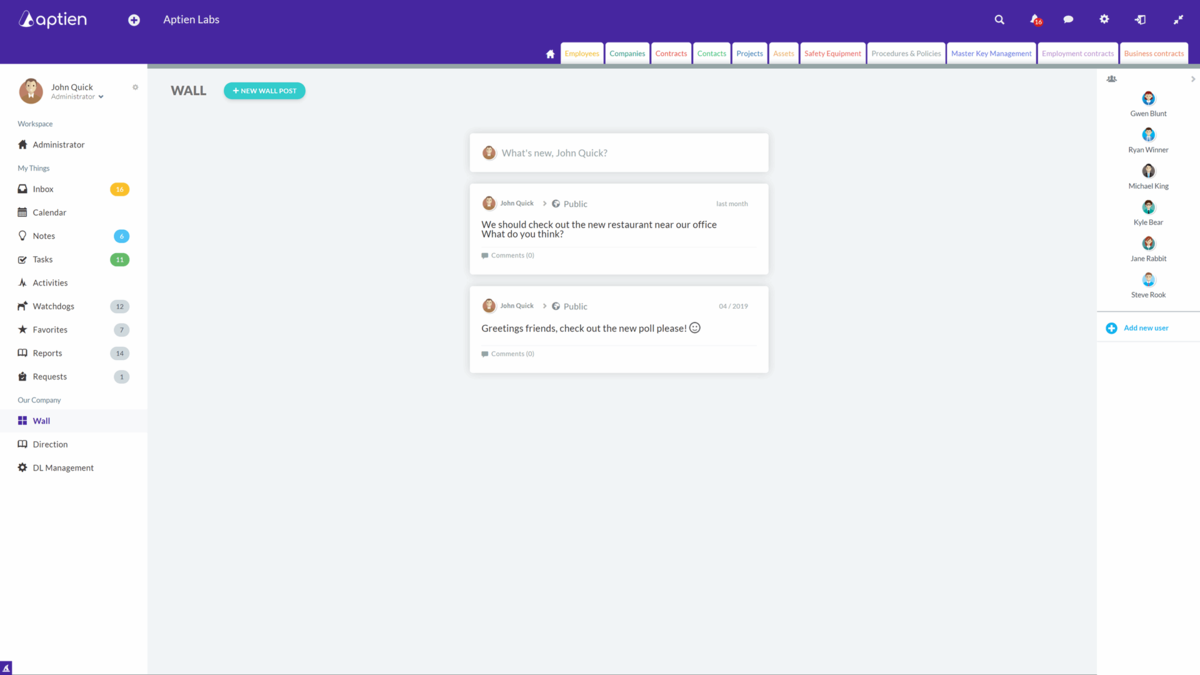1200x675 pixels.
Task: Switch to the Business contracts tab
Action: tap(1154, 54)
